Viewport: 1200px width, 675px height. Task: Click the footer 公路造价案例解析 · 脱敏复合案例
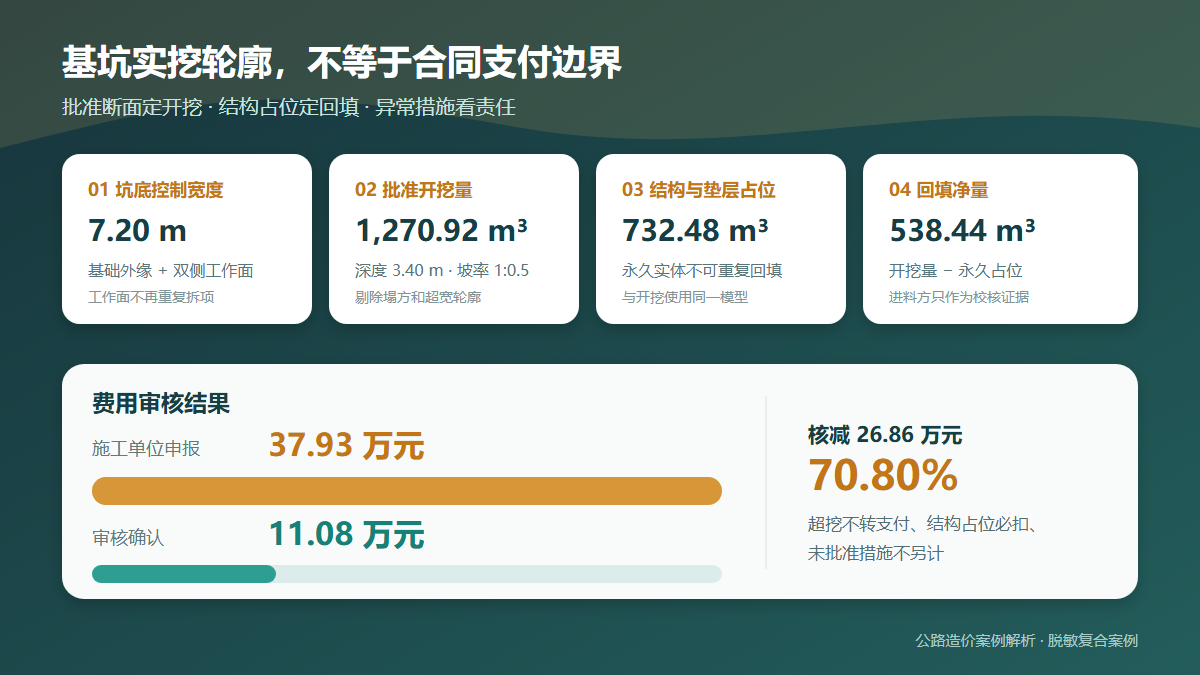point(1027,641)
